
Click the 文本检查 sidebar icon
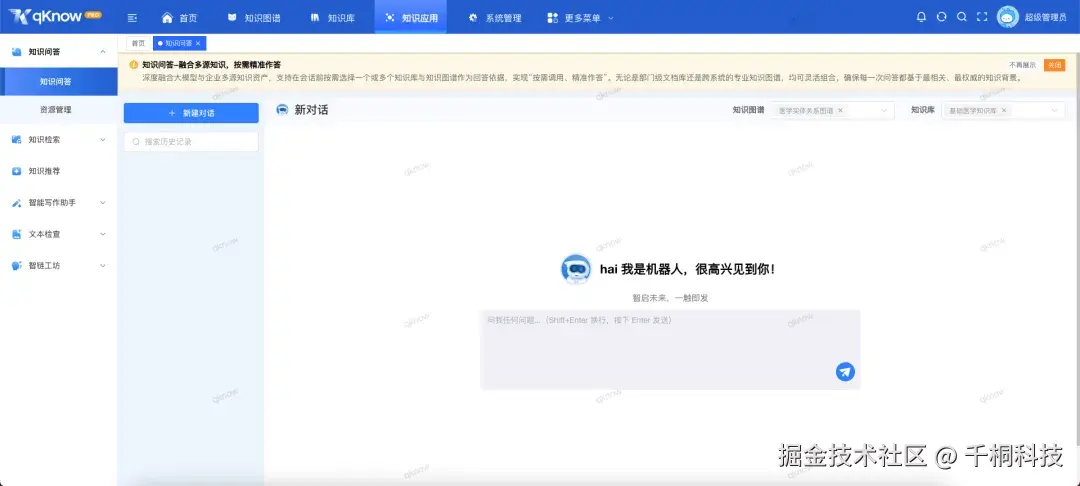(17, 234)
